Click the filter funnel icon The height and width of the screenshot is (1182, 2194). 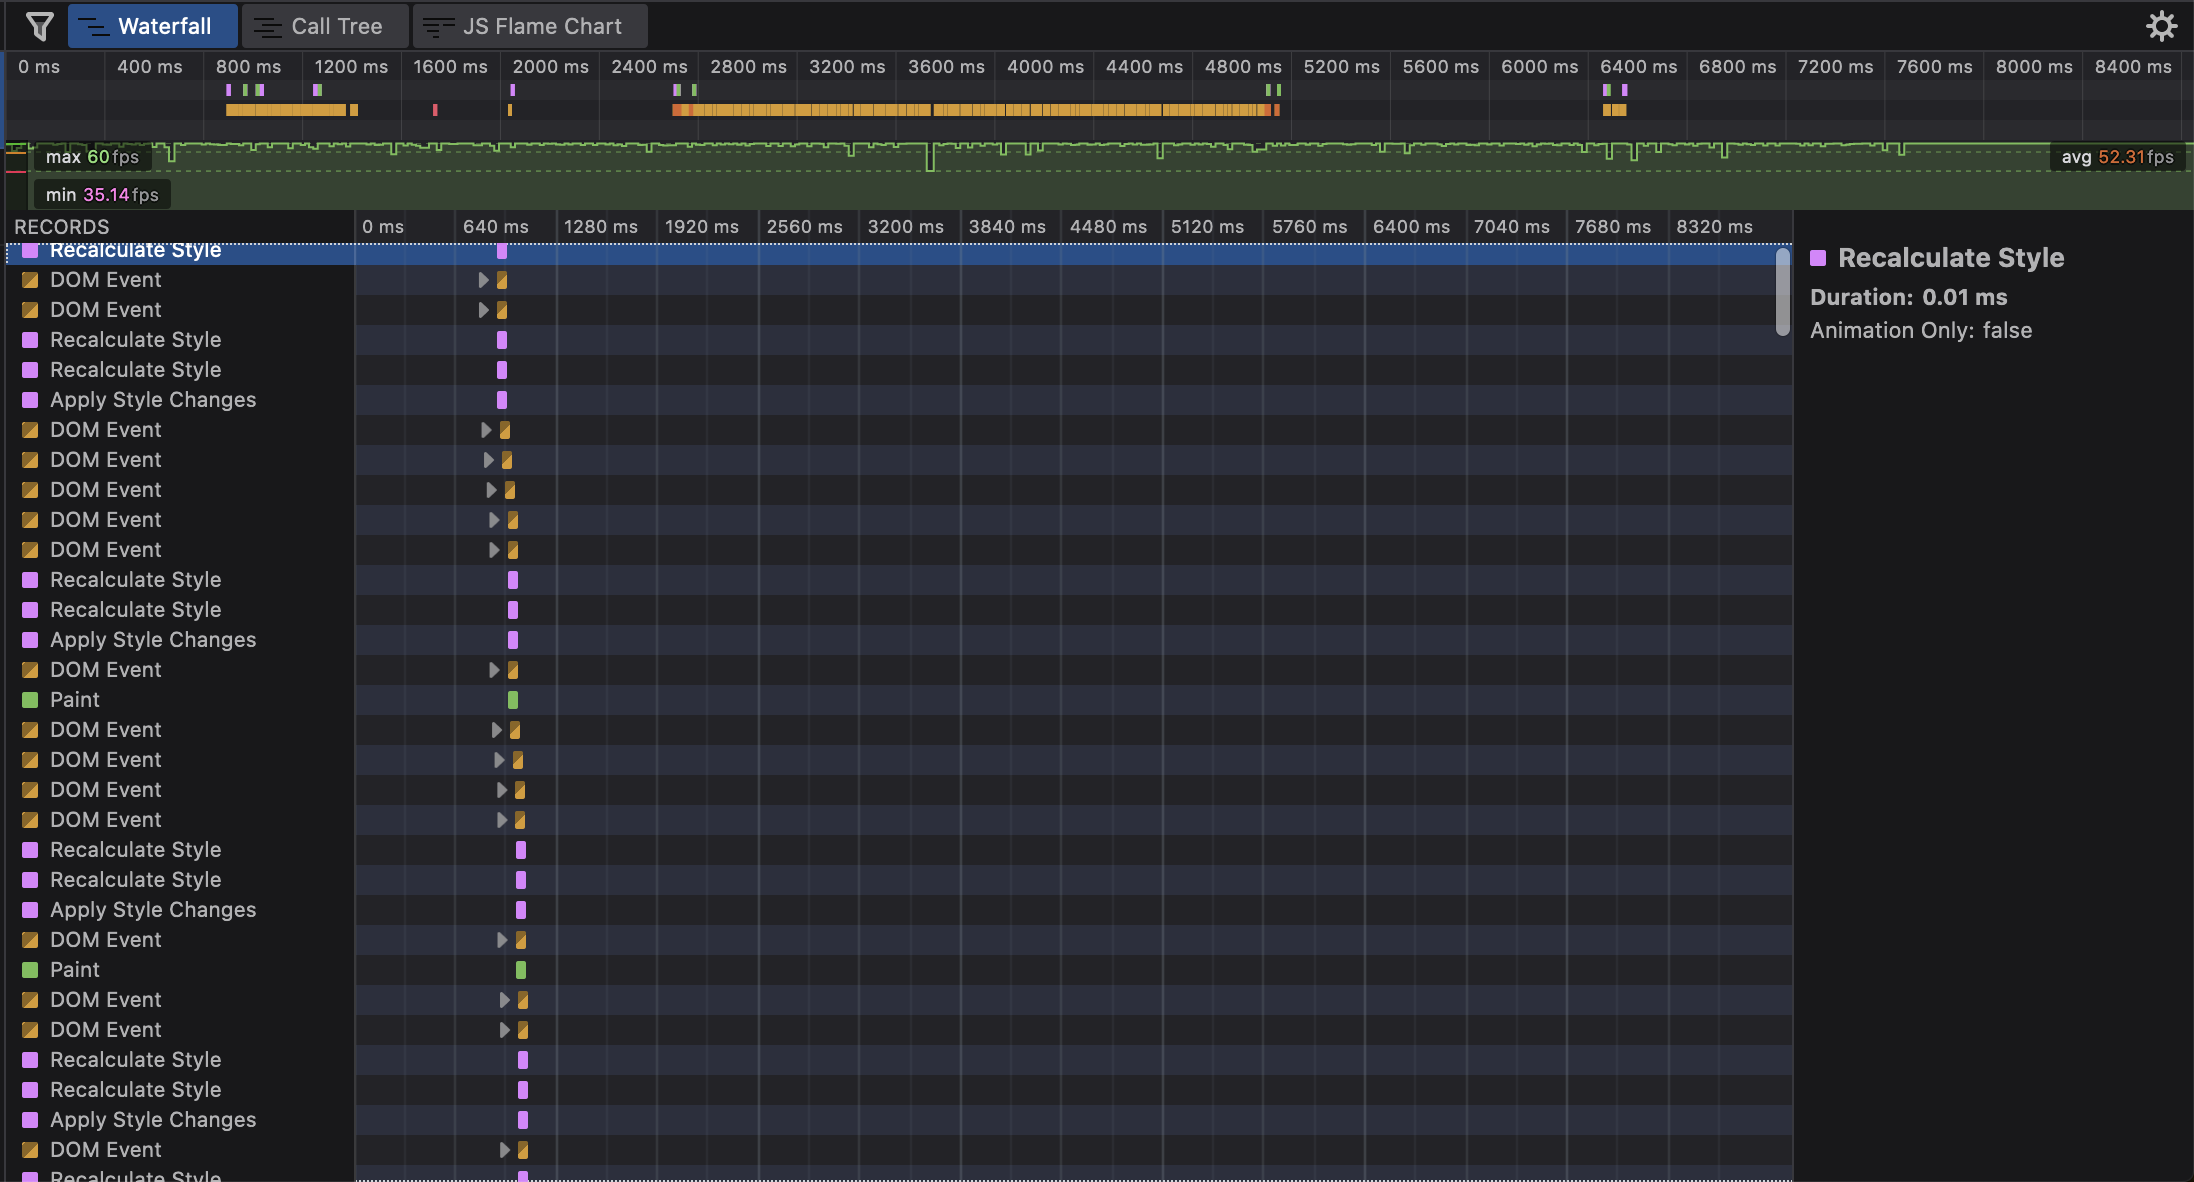(39, 26)
